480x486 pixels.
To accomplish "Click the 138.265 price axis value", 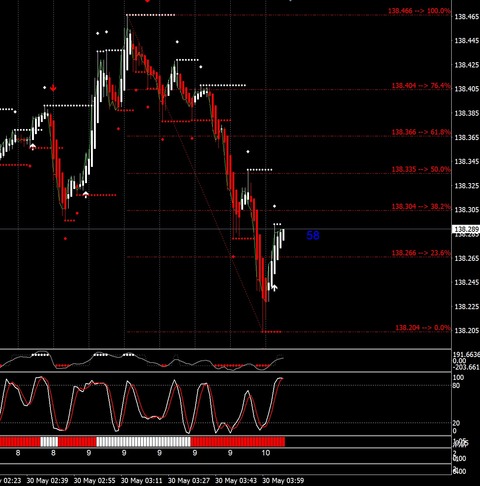I will click(x=467, y=258).
